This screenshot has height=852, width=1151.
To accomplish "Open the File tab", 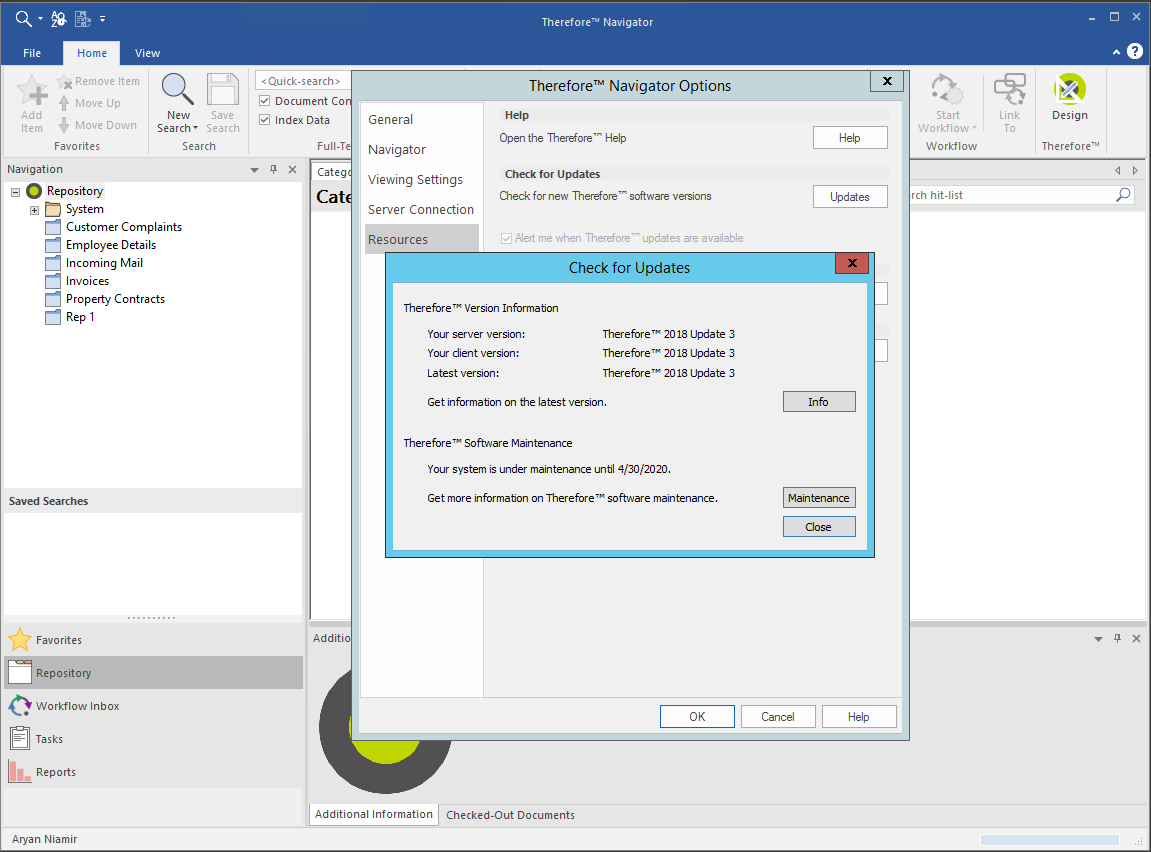I will [32, 53].
